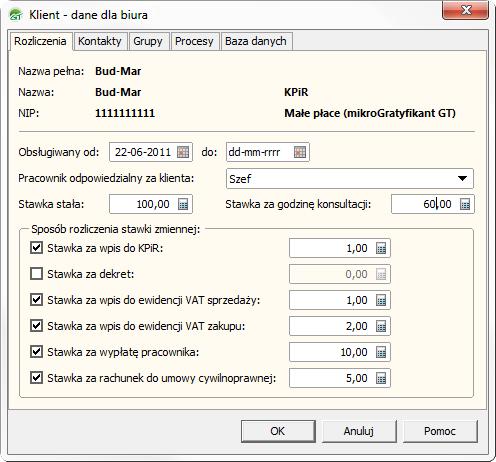The width and height of the screenshot is (496, 462).
Task: Select the Rozliczenia tab
Action: click(40, 41)
